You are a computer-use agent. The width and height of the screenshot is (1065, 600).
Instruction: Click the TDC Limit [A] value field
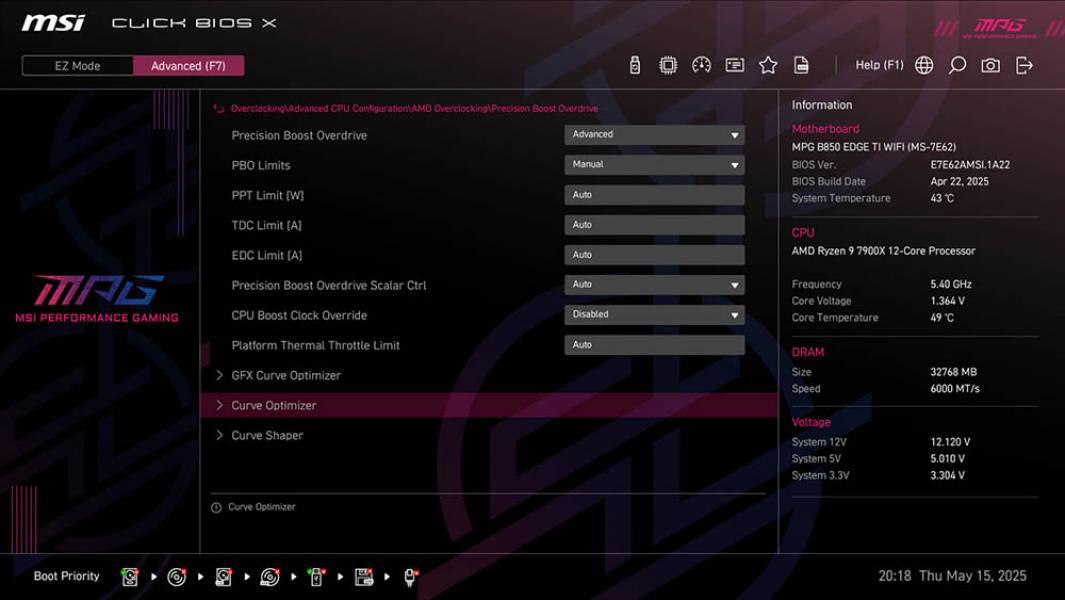pos(654,225)
